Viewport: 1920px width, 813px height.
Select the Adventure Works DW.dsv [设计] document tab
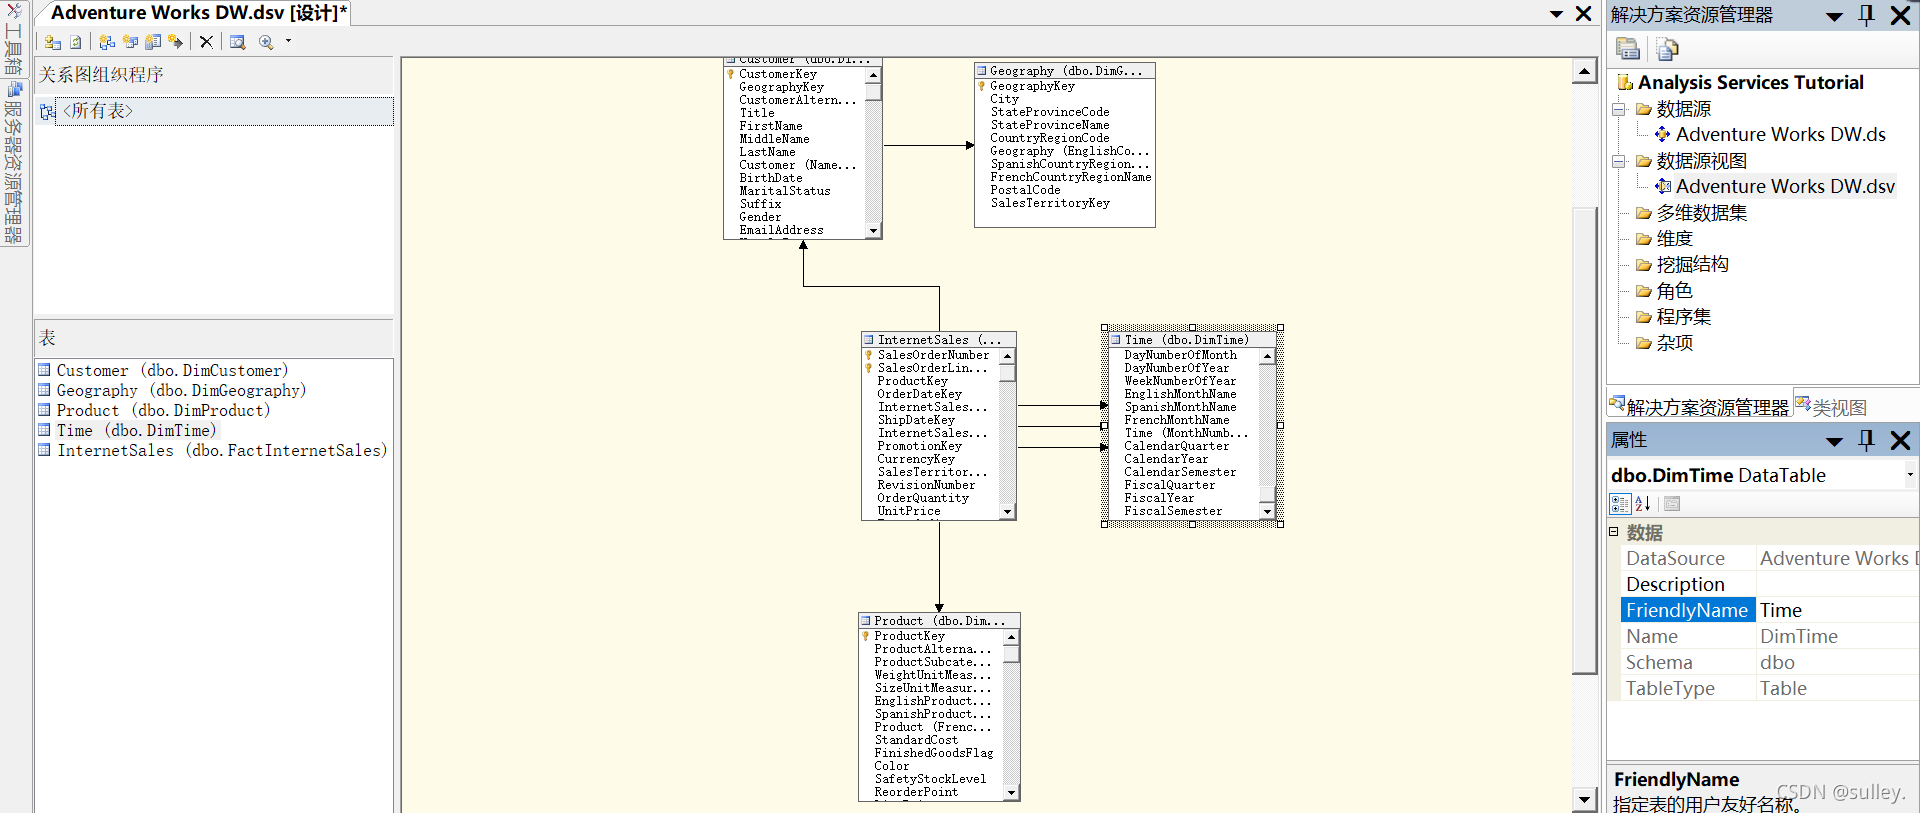point(198,13)
